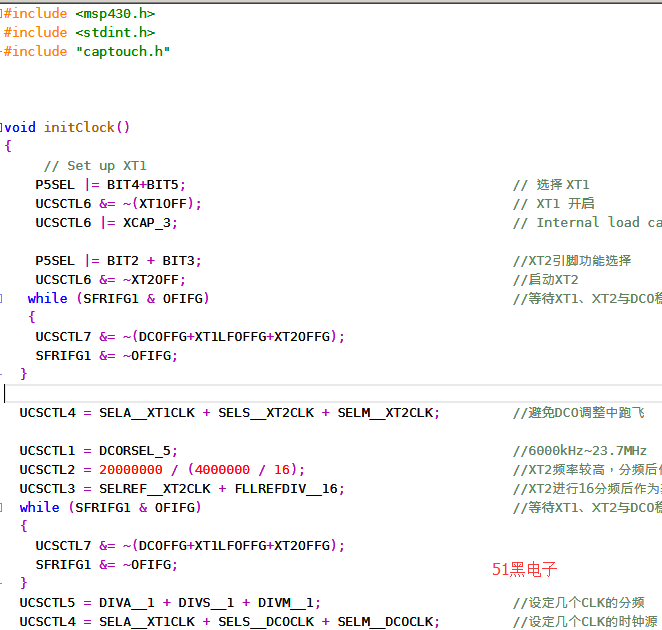Image resolution: width=662 pixels, height=630 pixels.
Task: Click the 'UCSCTL5 = DIVA__1' statement
Action: (87, 603)
